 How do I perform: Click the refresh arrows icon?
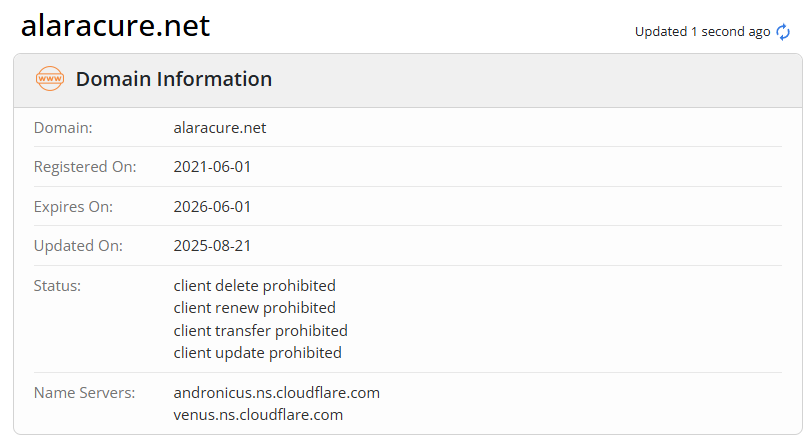pos(784,32)
